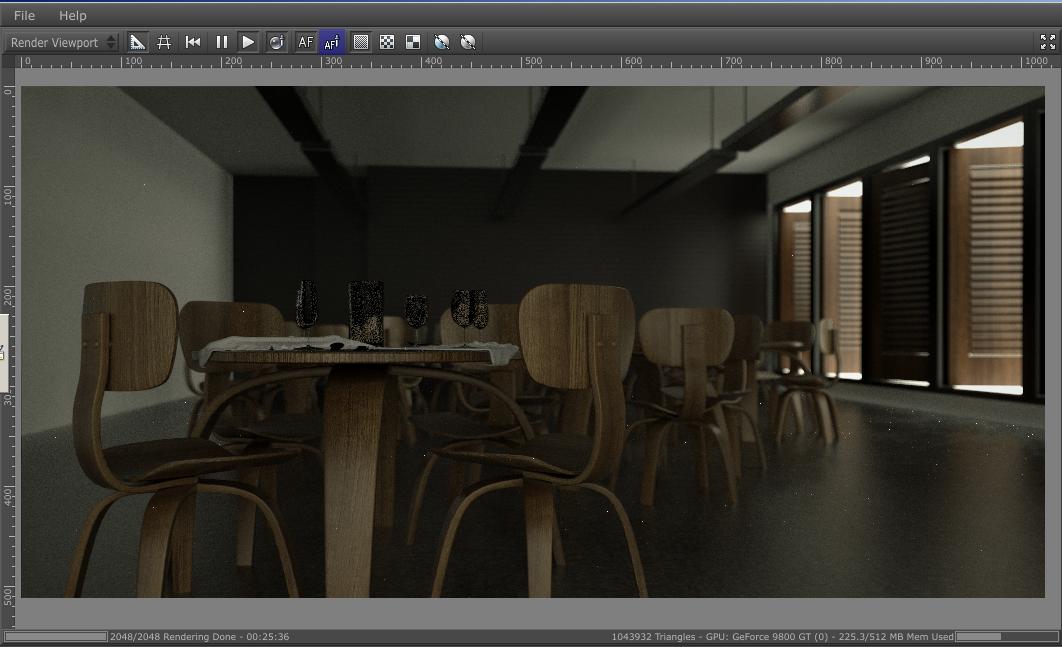Screen dimensions: 1062x647
Task: Toggle the highlighted AF picker button
Action: (332, 42)
